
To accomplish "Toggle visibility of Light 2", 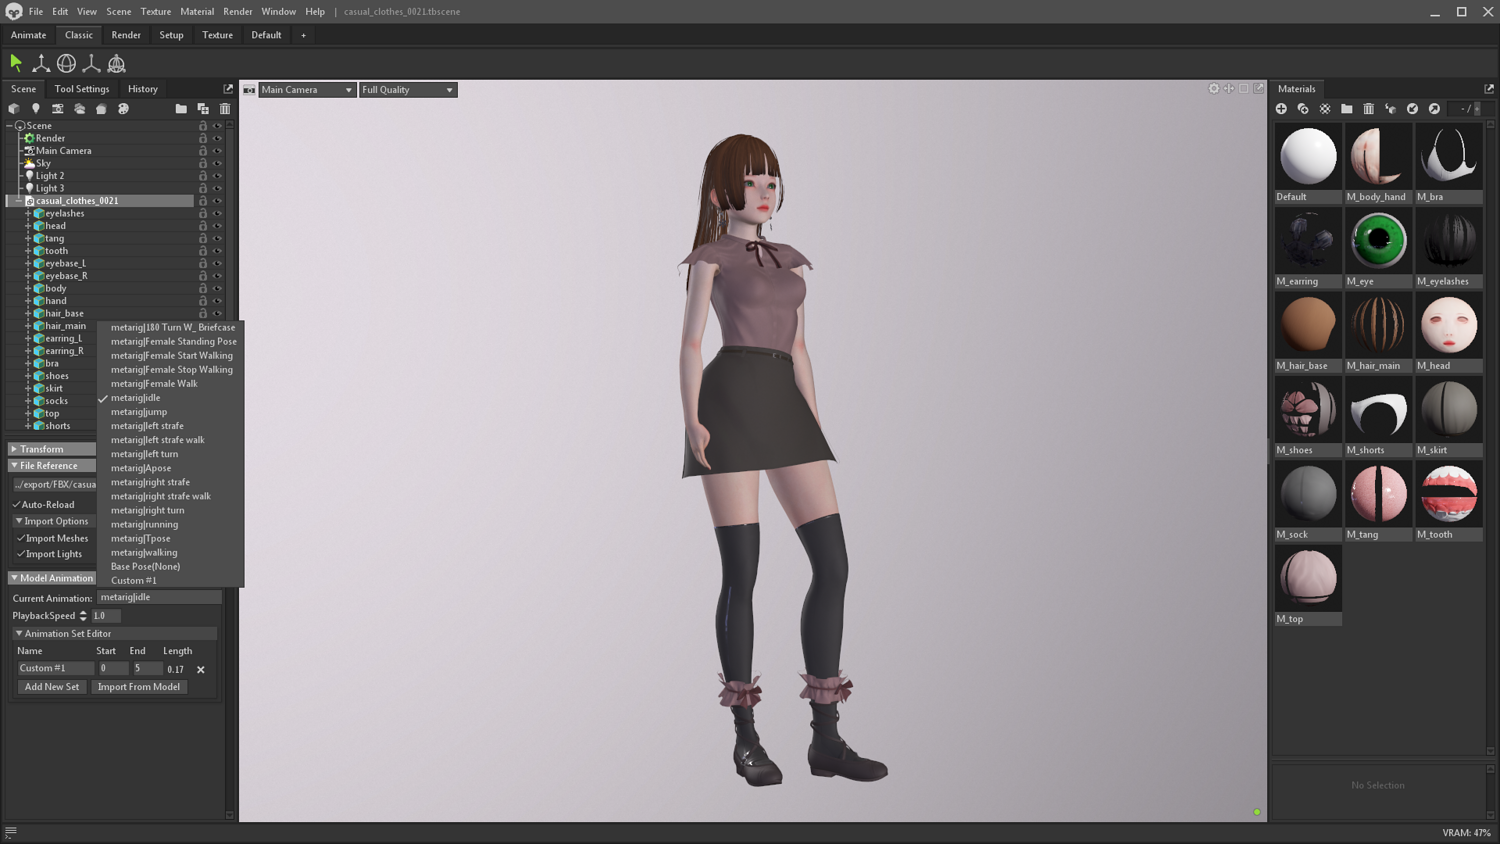I will click(217, 176).
